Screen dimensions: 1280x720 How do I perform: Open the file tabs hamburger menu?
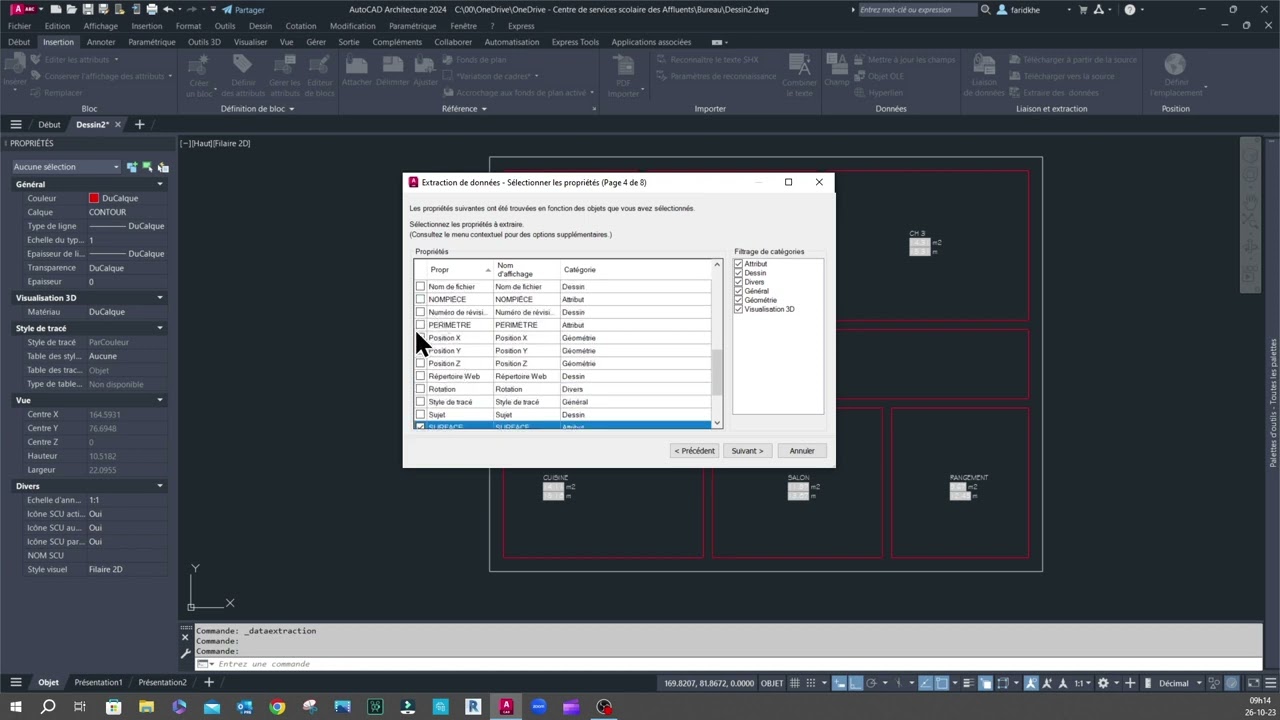click(16, 124)
